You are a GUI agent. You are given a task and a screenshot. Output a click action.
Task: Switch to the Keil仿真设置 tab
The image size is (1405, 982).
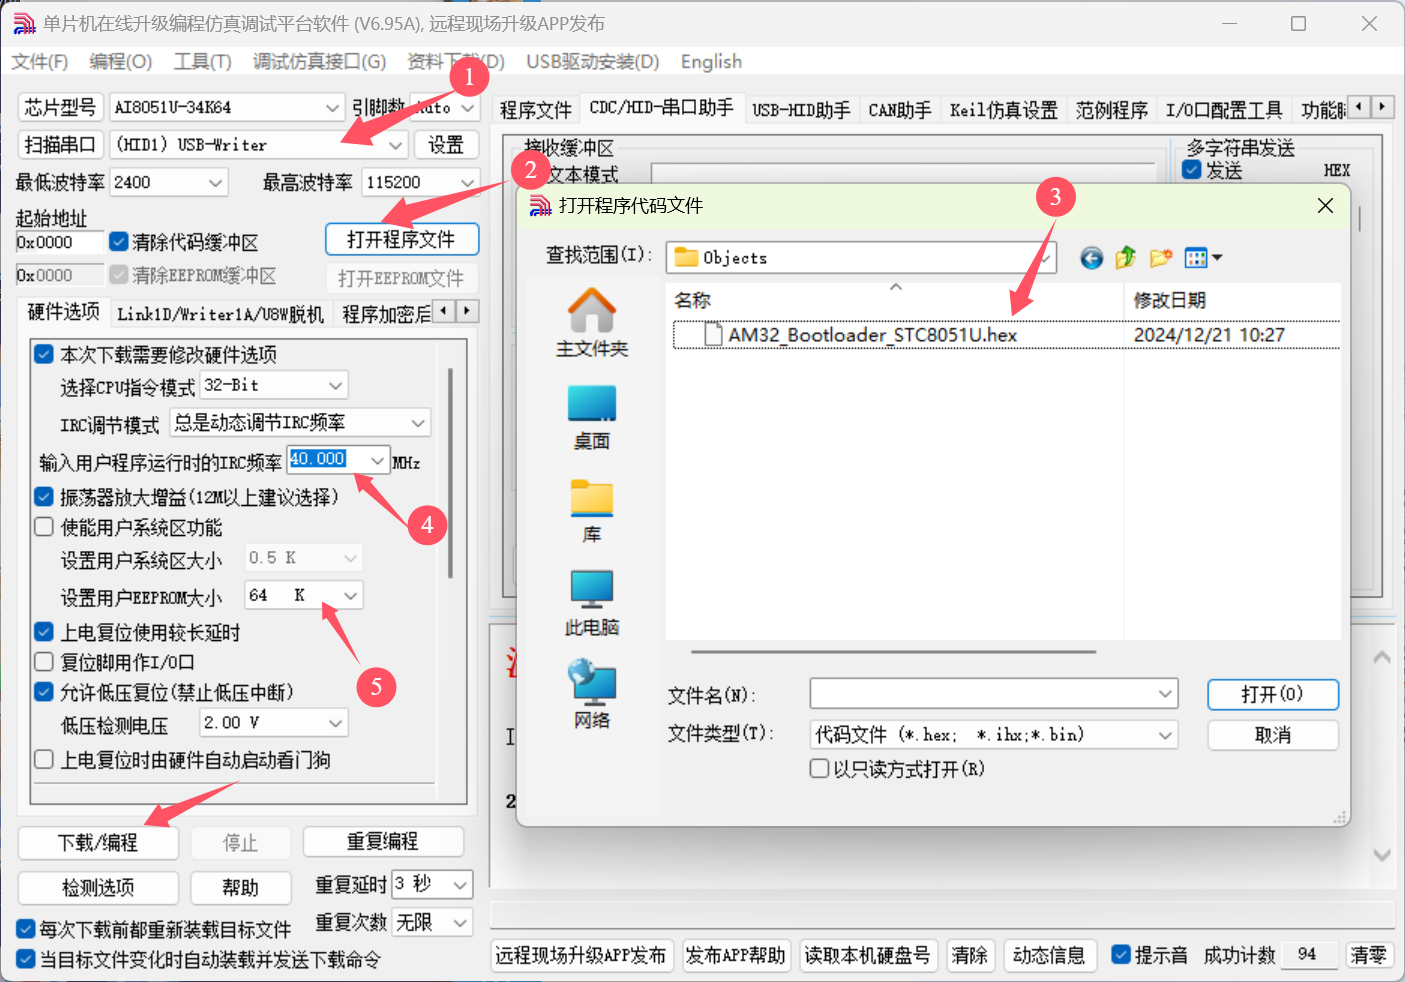click(x=1003, y=110)
